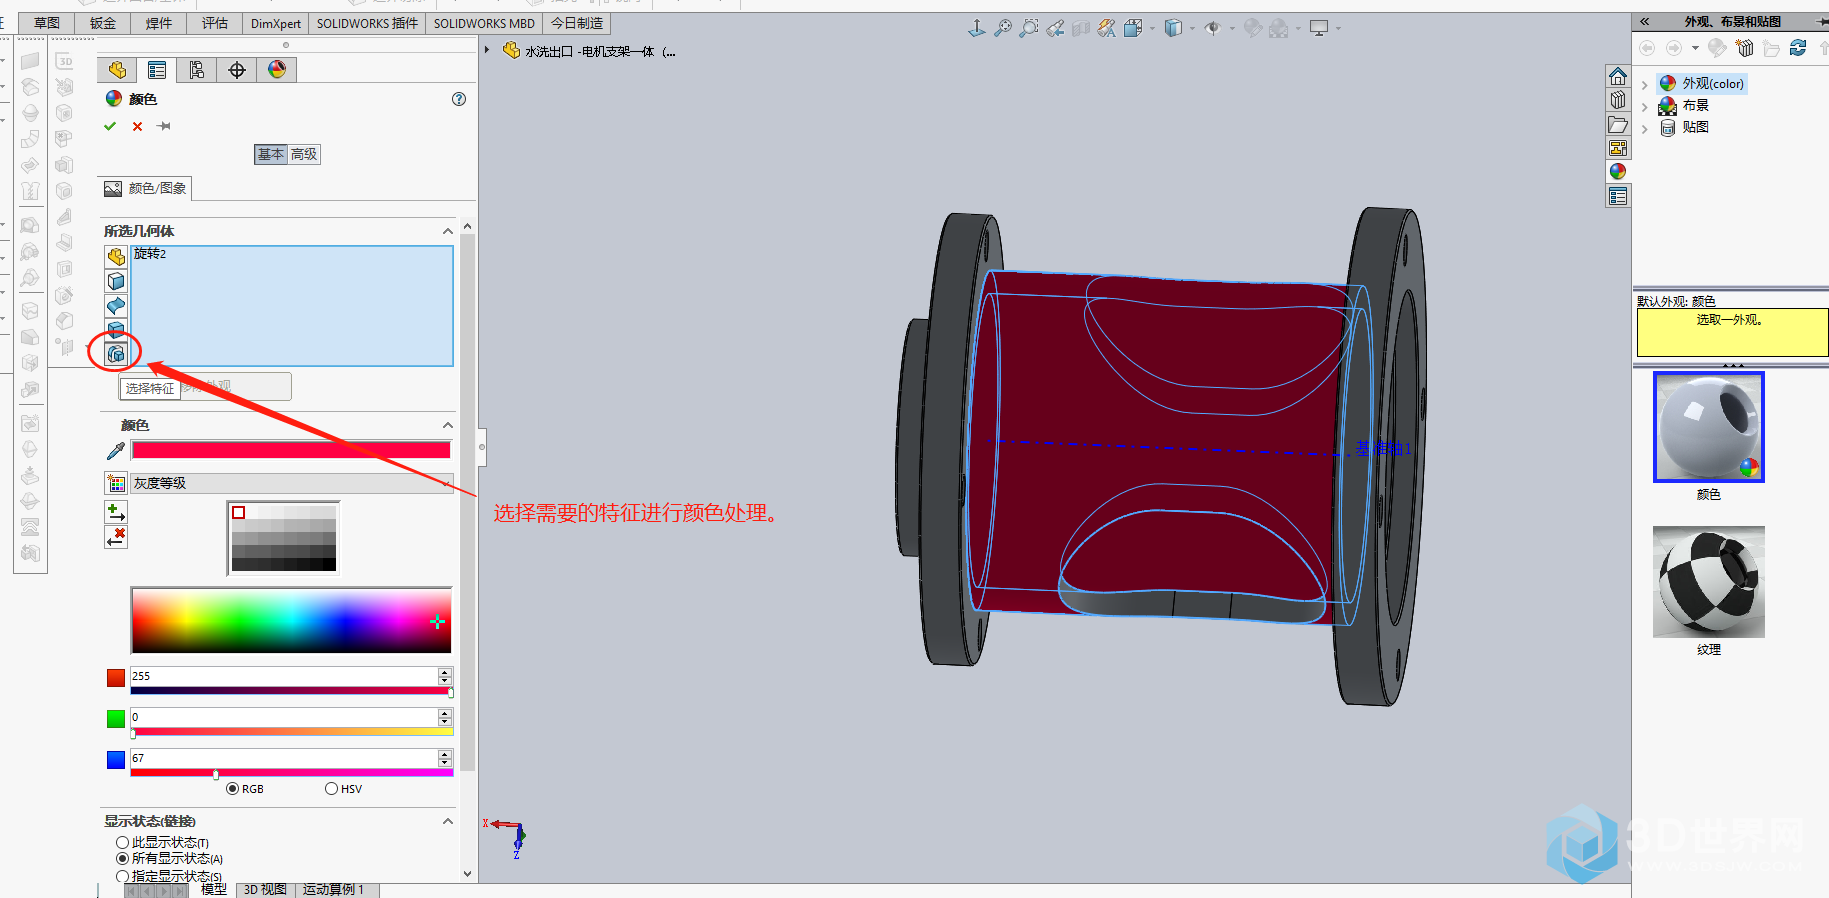Open the 灰度等级 swatch dropdown
The height and width of the screenshot is (898, 1829).
click(x=292, y=483)
